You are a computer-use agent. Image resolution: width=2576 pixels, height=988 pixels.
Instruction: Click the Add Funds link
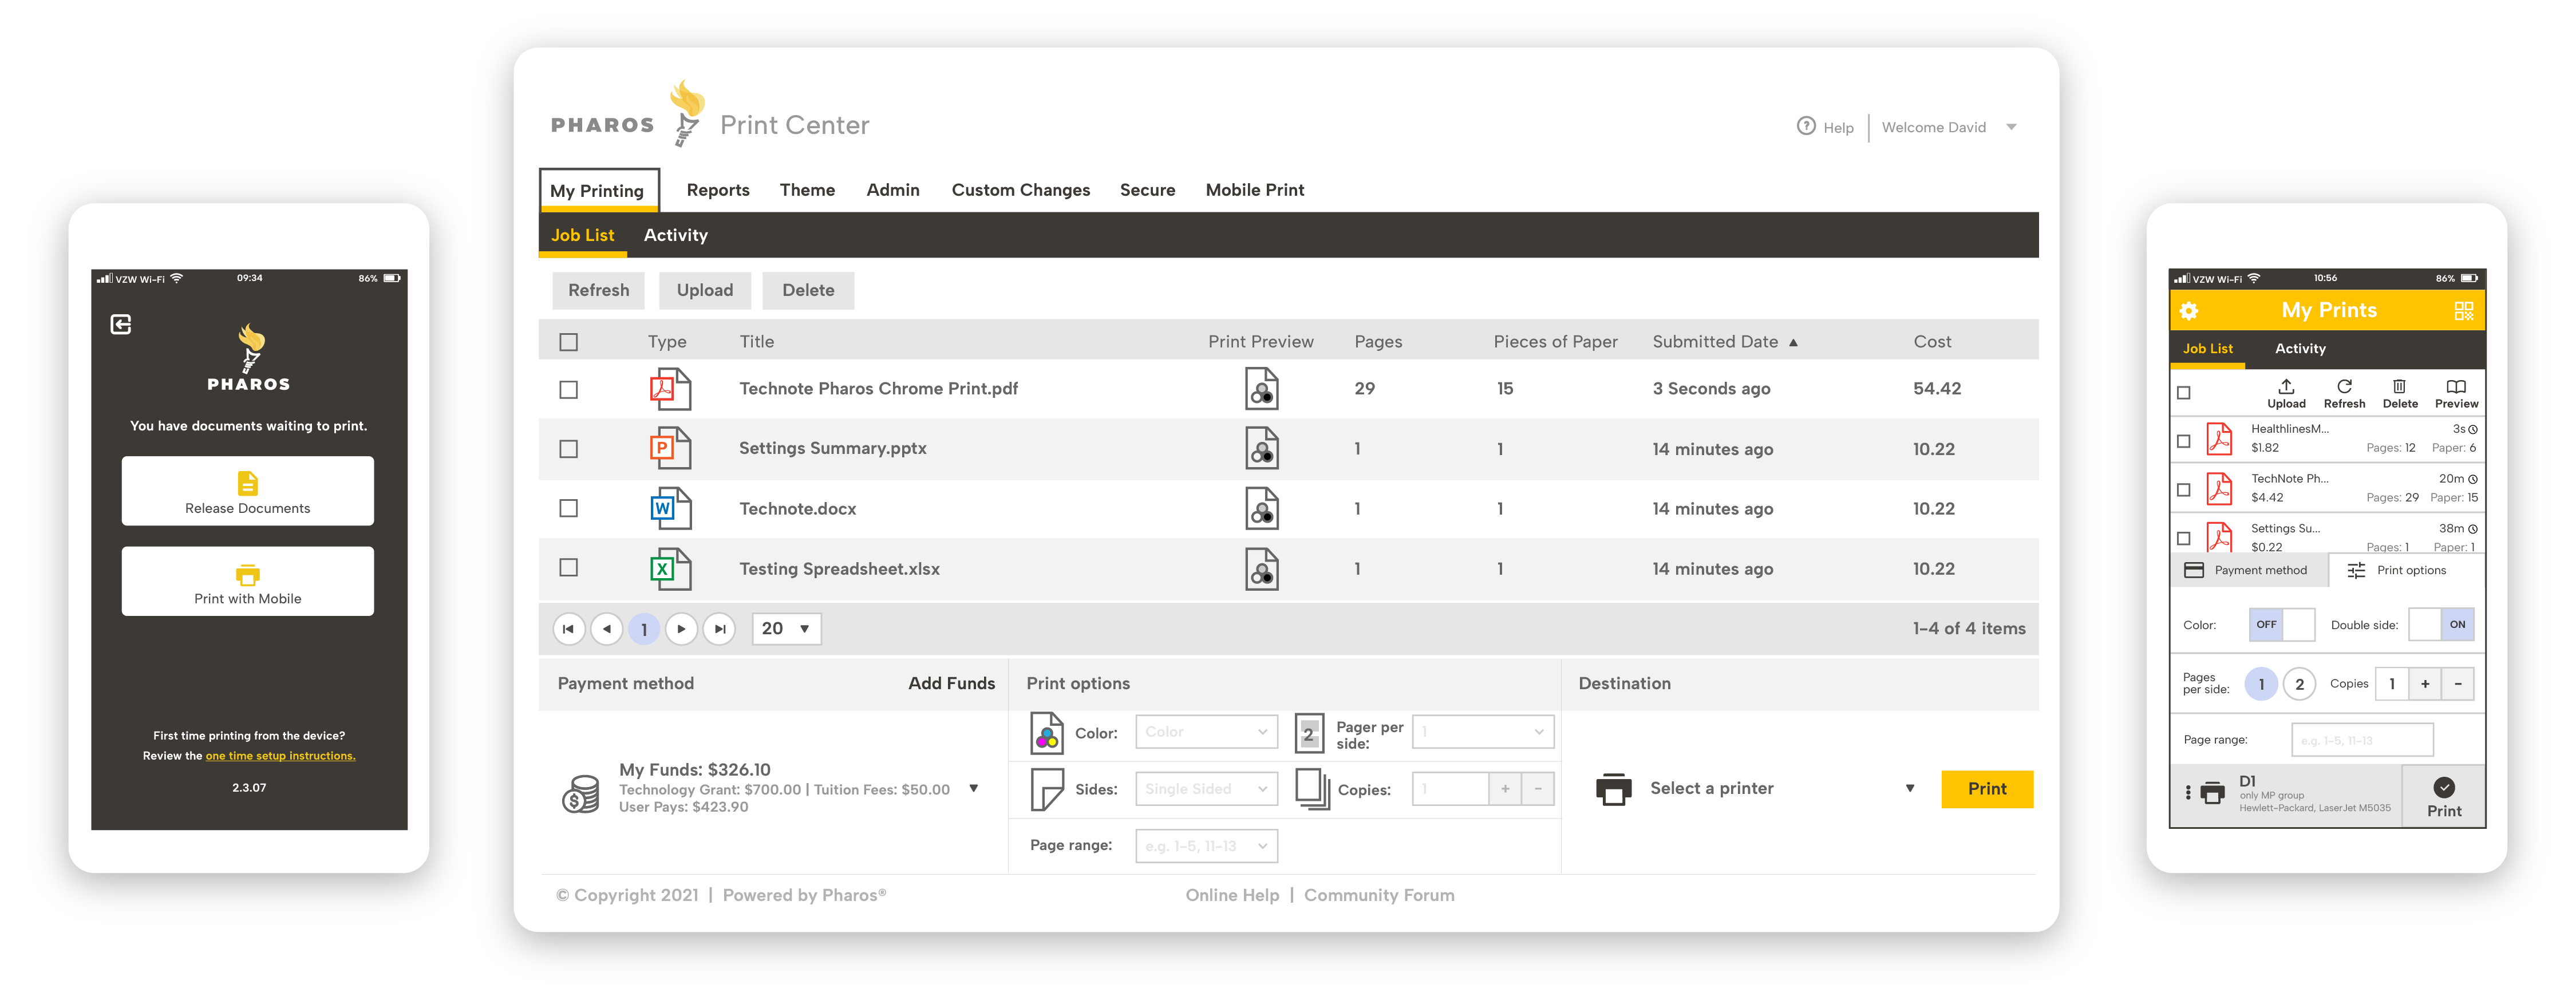(x=951, y=684)
